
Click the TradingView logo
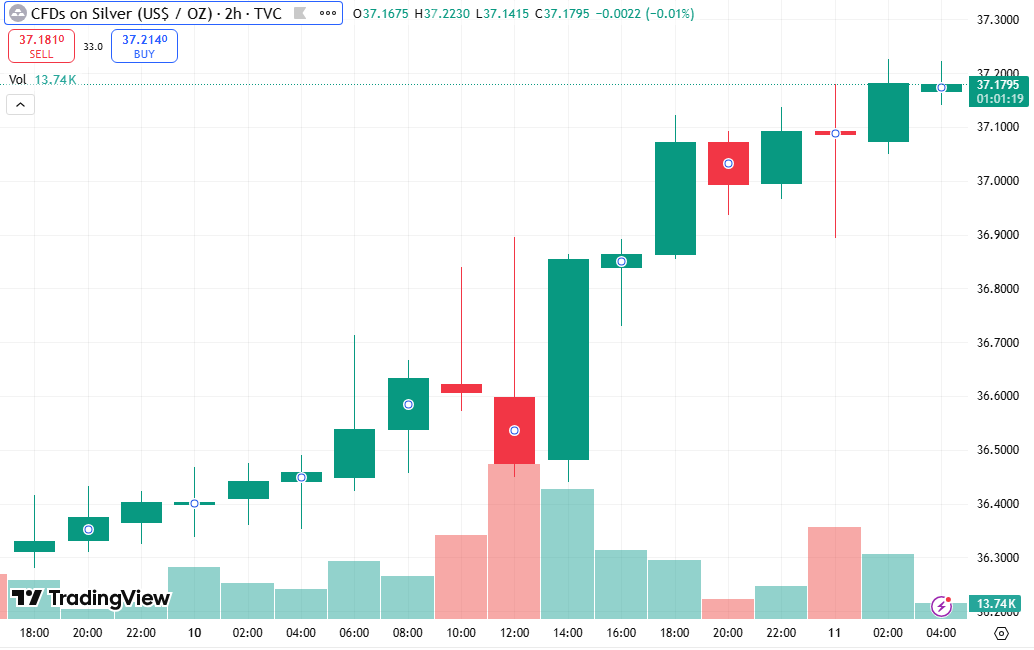tap(91, 598)
